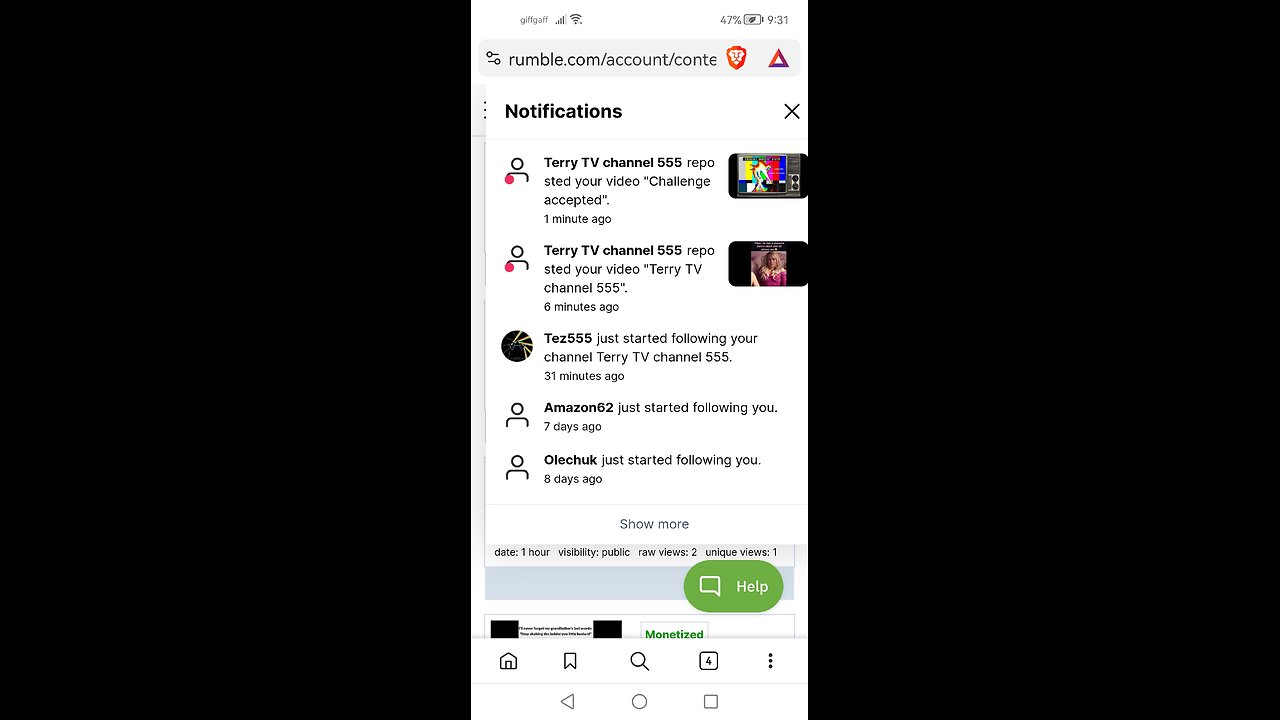Image resolution: width=1280 pixels, height=720 pixels.
Task: Open the three-dot browser menu
Action: (770, 661)
